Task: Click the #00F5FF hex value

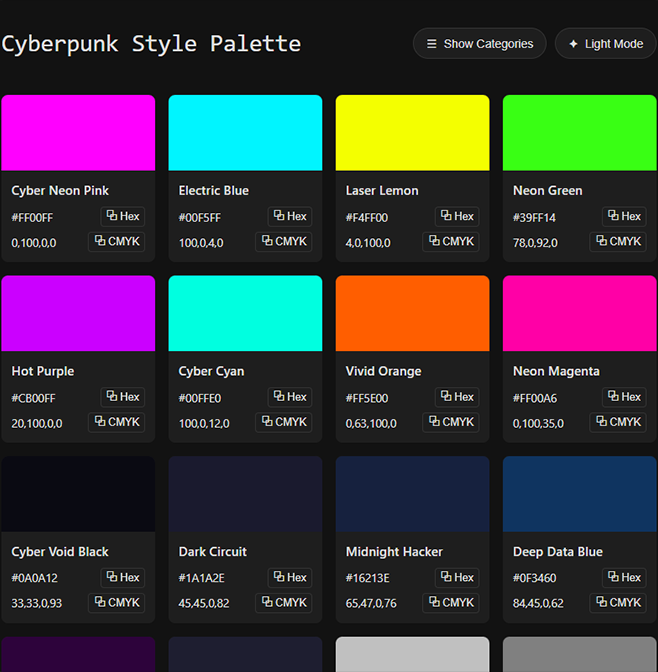Action: [200, 218]
